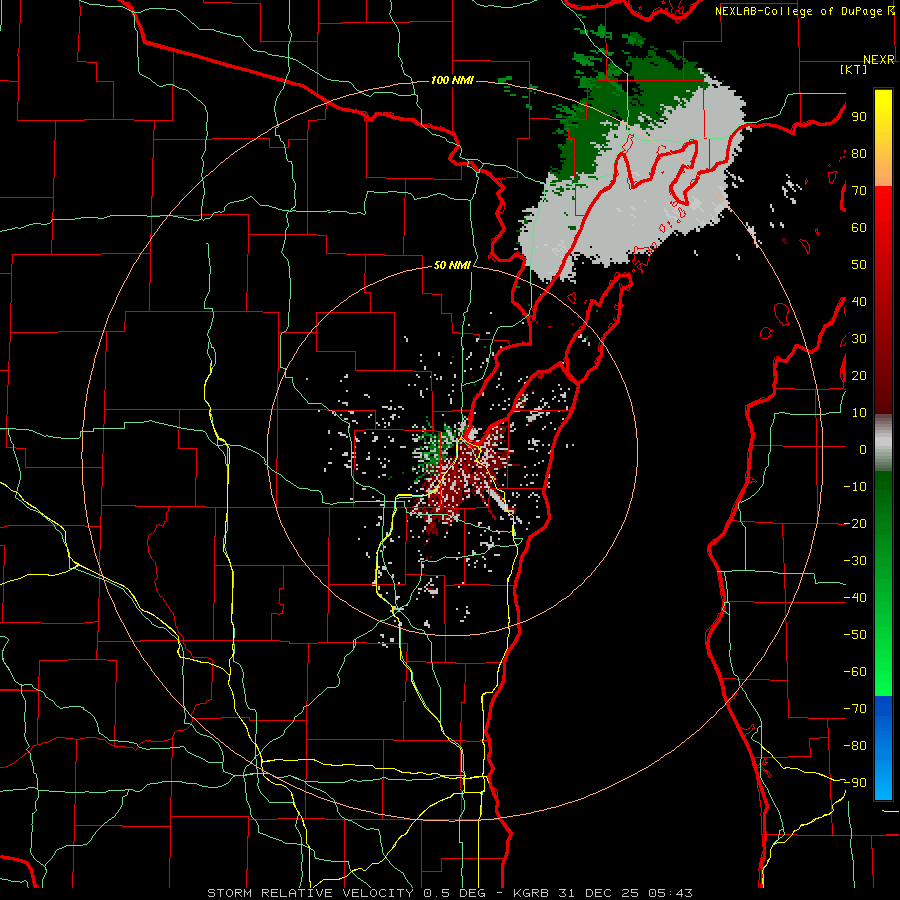900x900 pixels.
Task: Click the positive "60" velocity scale value
Action: pyautogui.click(x=859, y=228)
